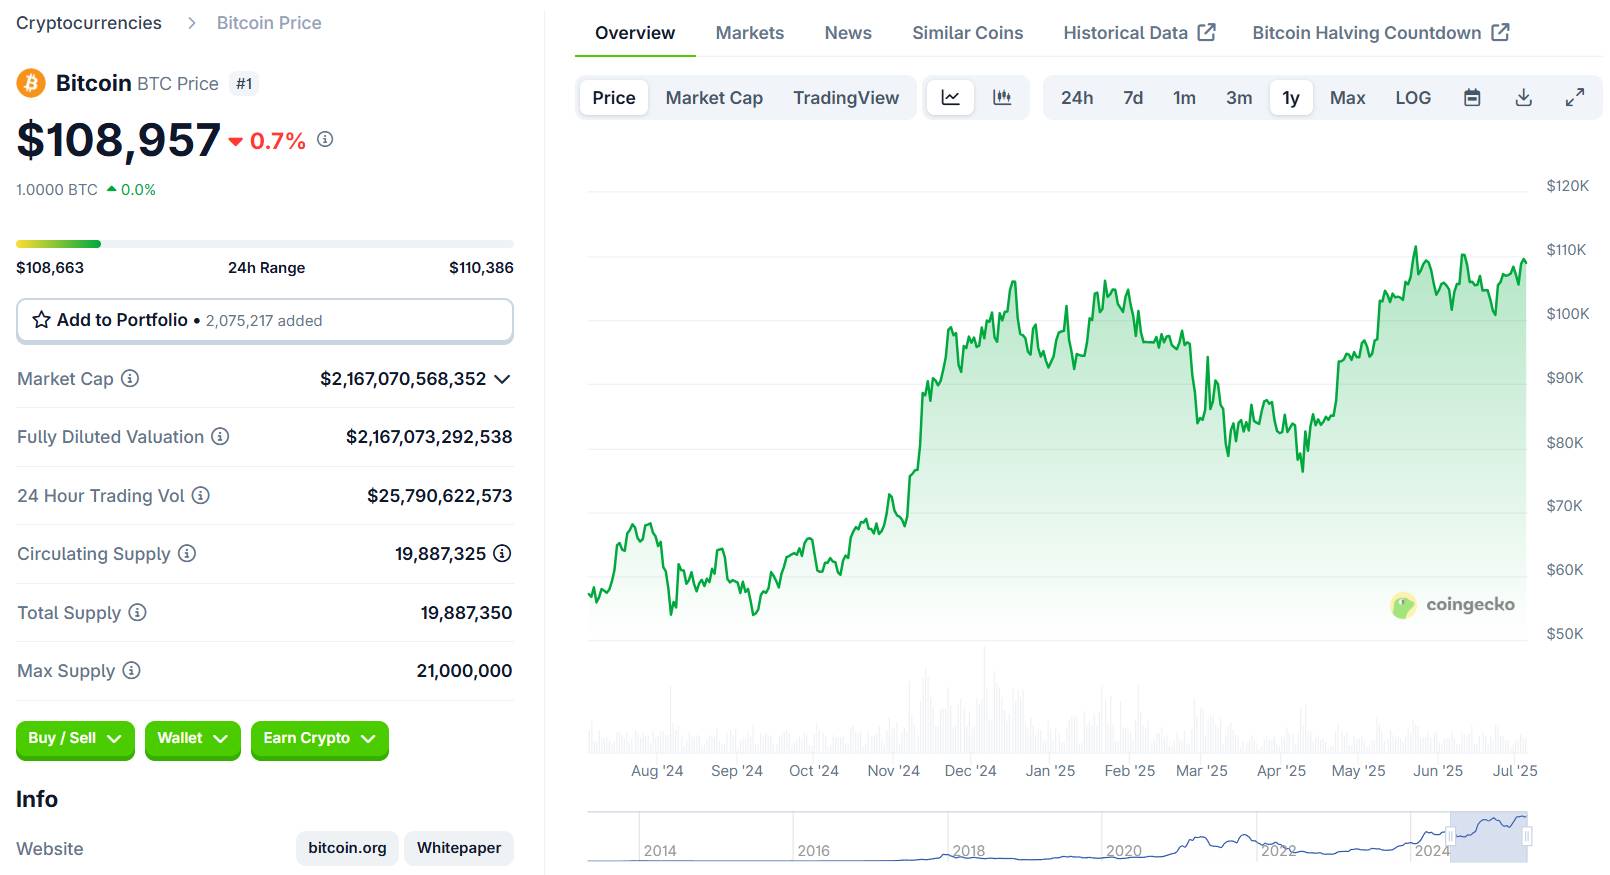Click the $108,957 current price text
Viewport: 1610px width, 875px height.
pos(118,140)
